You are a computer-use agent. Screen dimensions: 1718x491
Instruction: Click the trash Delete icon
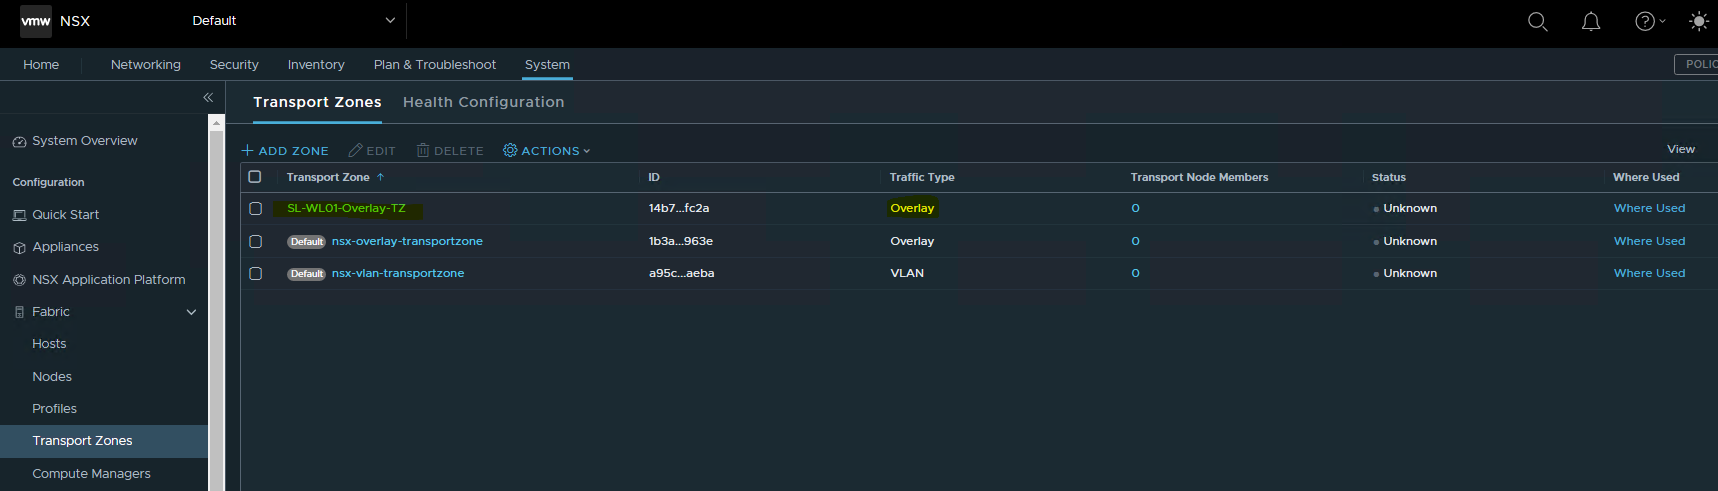(423, 150)
